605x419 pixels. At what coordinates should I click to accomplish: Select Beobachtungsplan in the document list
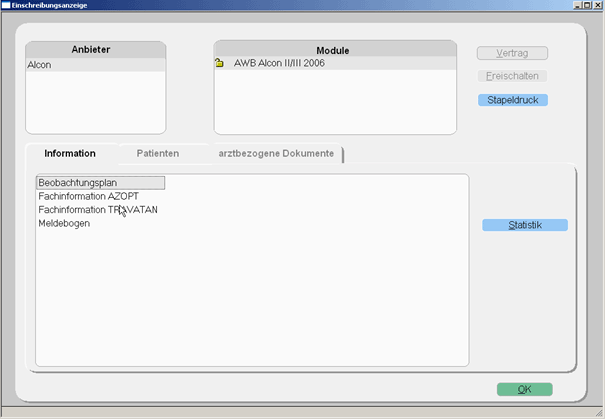coord(99,183)
